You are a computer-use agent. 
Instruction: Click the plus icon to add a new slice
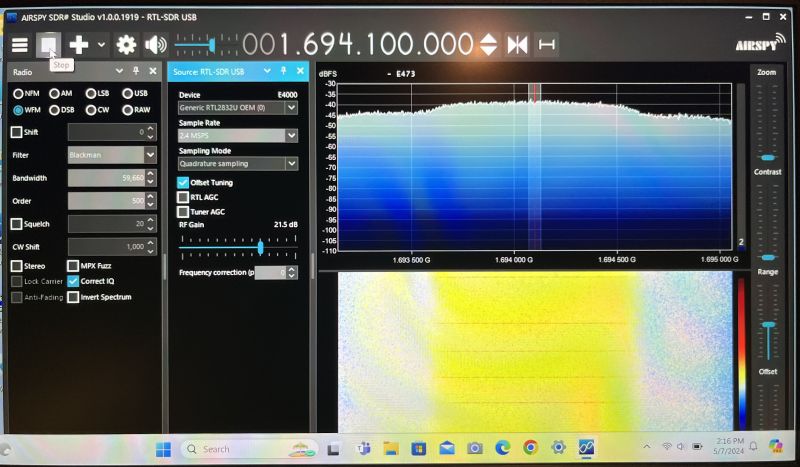[78, 45]
